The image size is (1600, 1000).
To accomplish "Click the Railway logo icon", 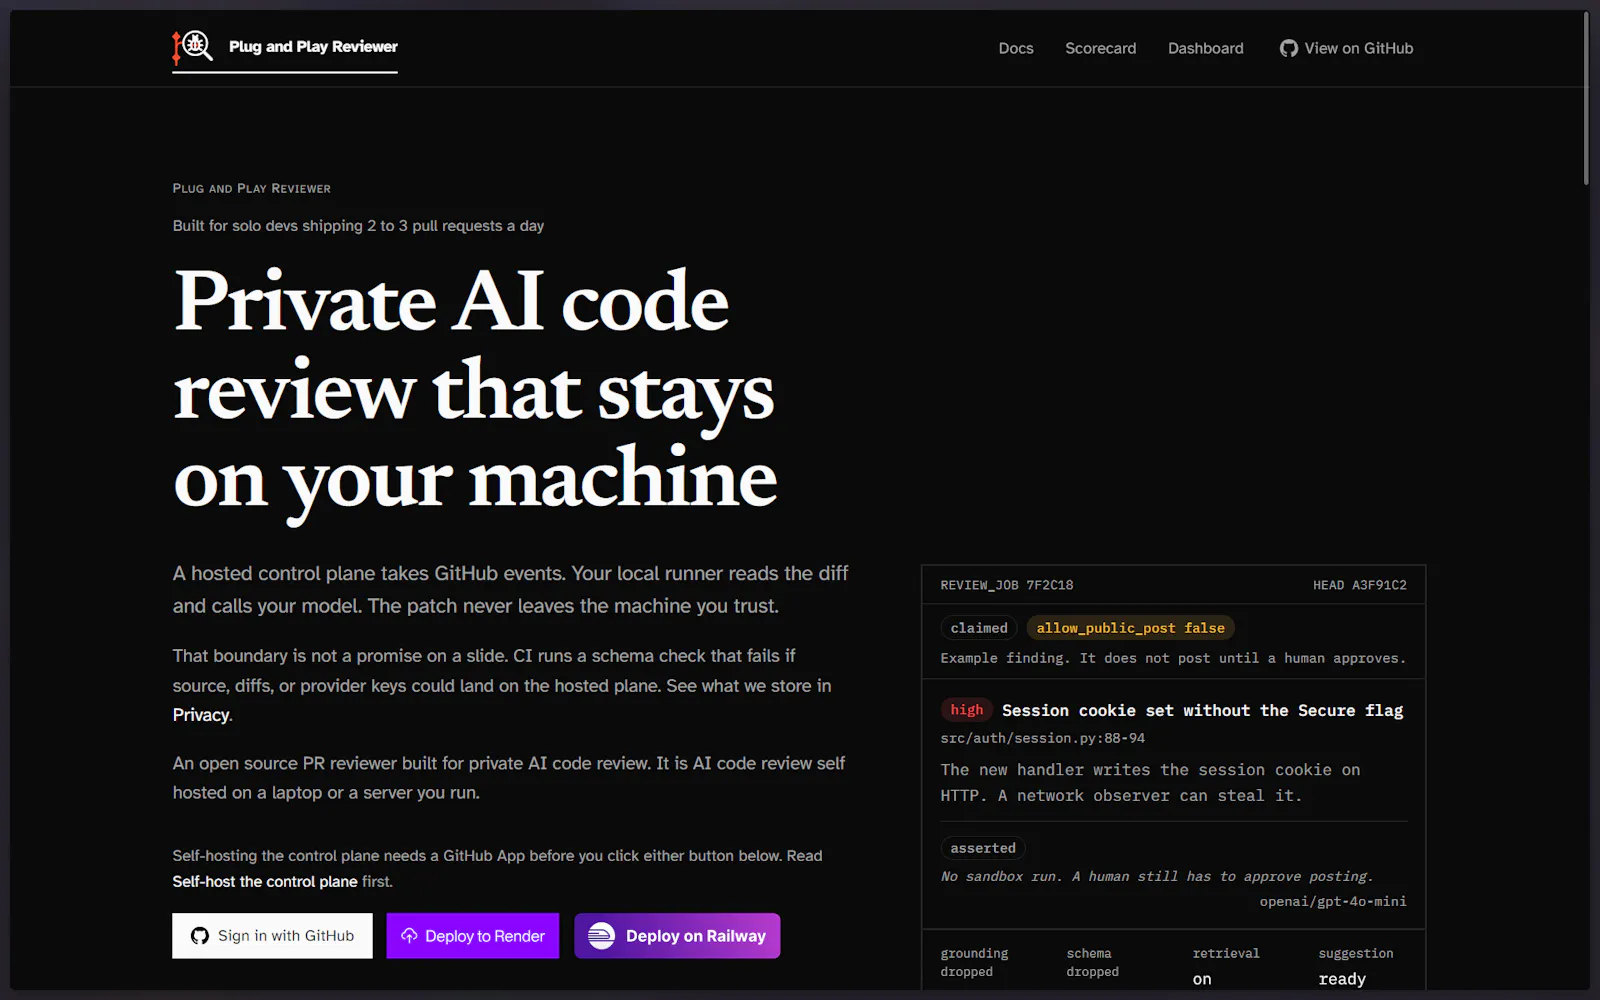I will coord(601,936).
